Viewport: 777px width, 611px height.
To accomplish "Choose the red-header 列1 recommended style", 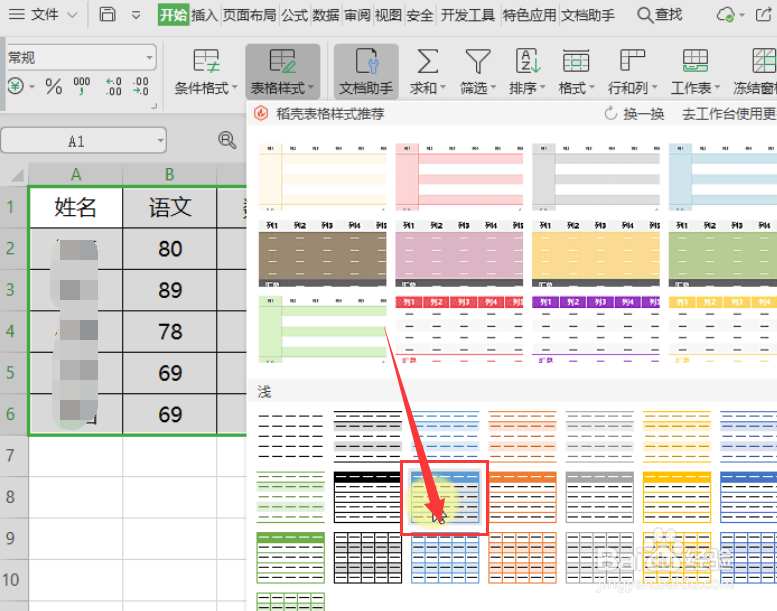I will click(459, 329).
